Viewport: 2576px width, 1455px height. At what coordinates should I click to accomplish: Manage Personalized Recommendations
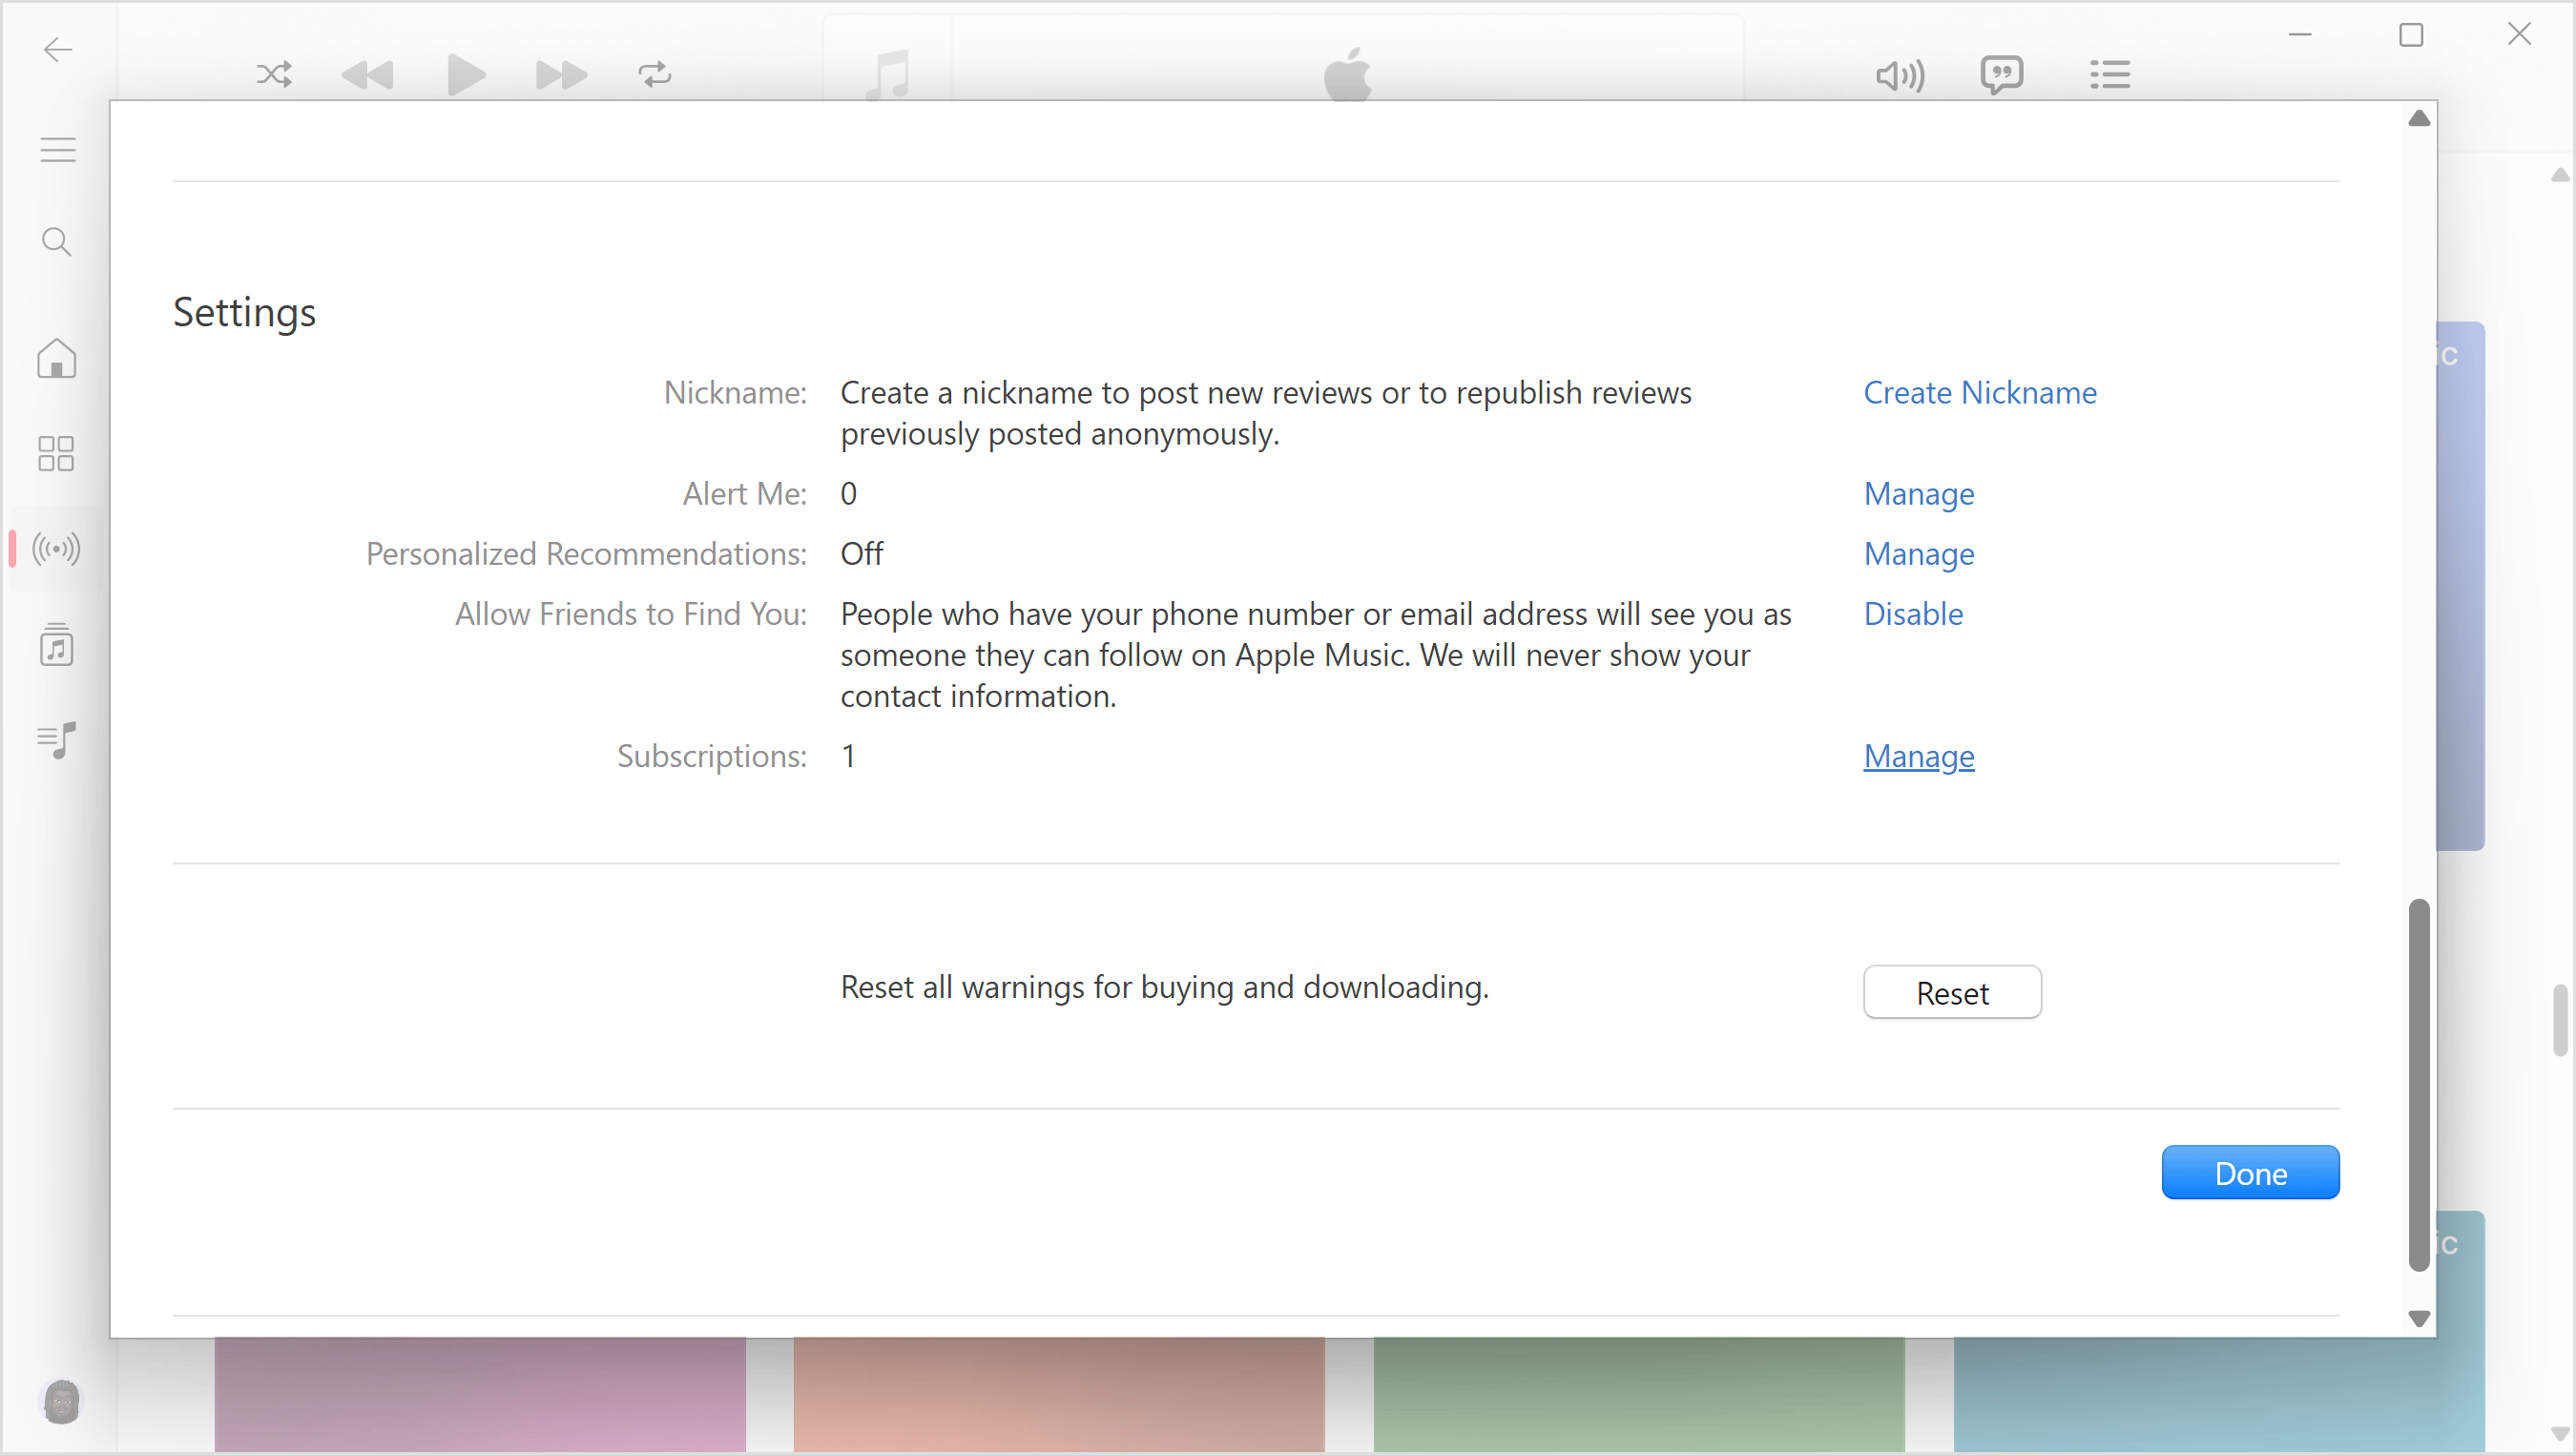click(1919, 554)
